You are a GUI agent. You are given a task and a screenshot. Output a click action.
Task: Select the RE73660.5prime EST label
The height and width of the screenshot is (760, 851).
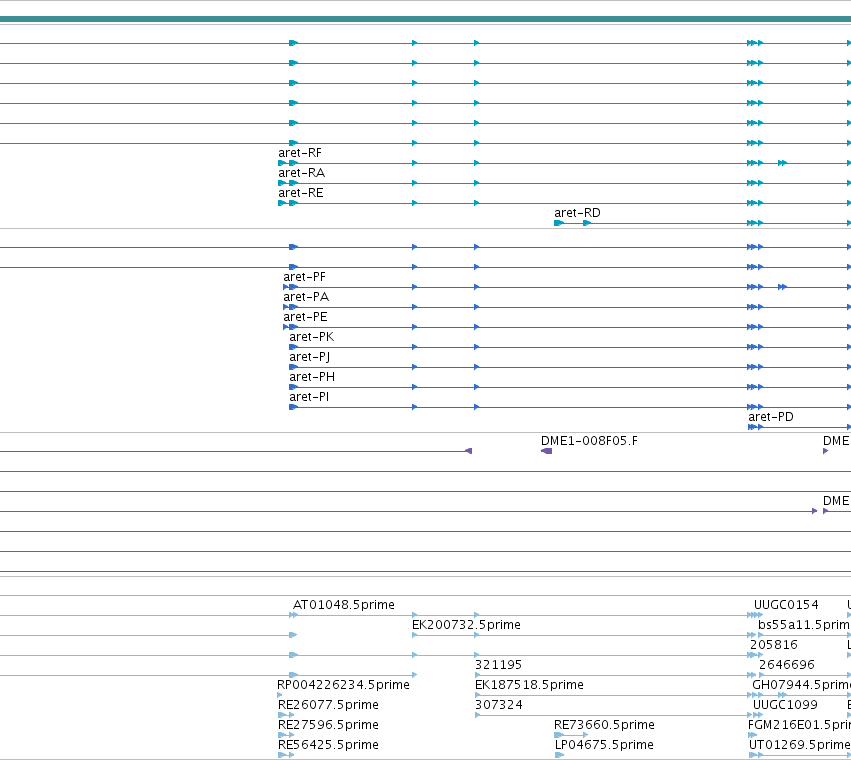(604, 725)
